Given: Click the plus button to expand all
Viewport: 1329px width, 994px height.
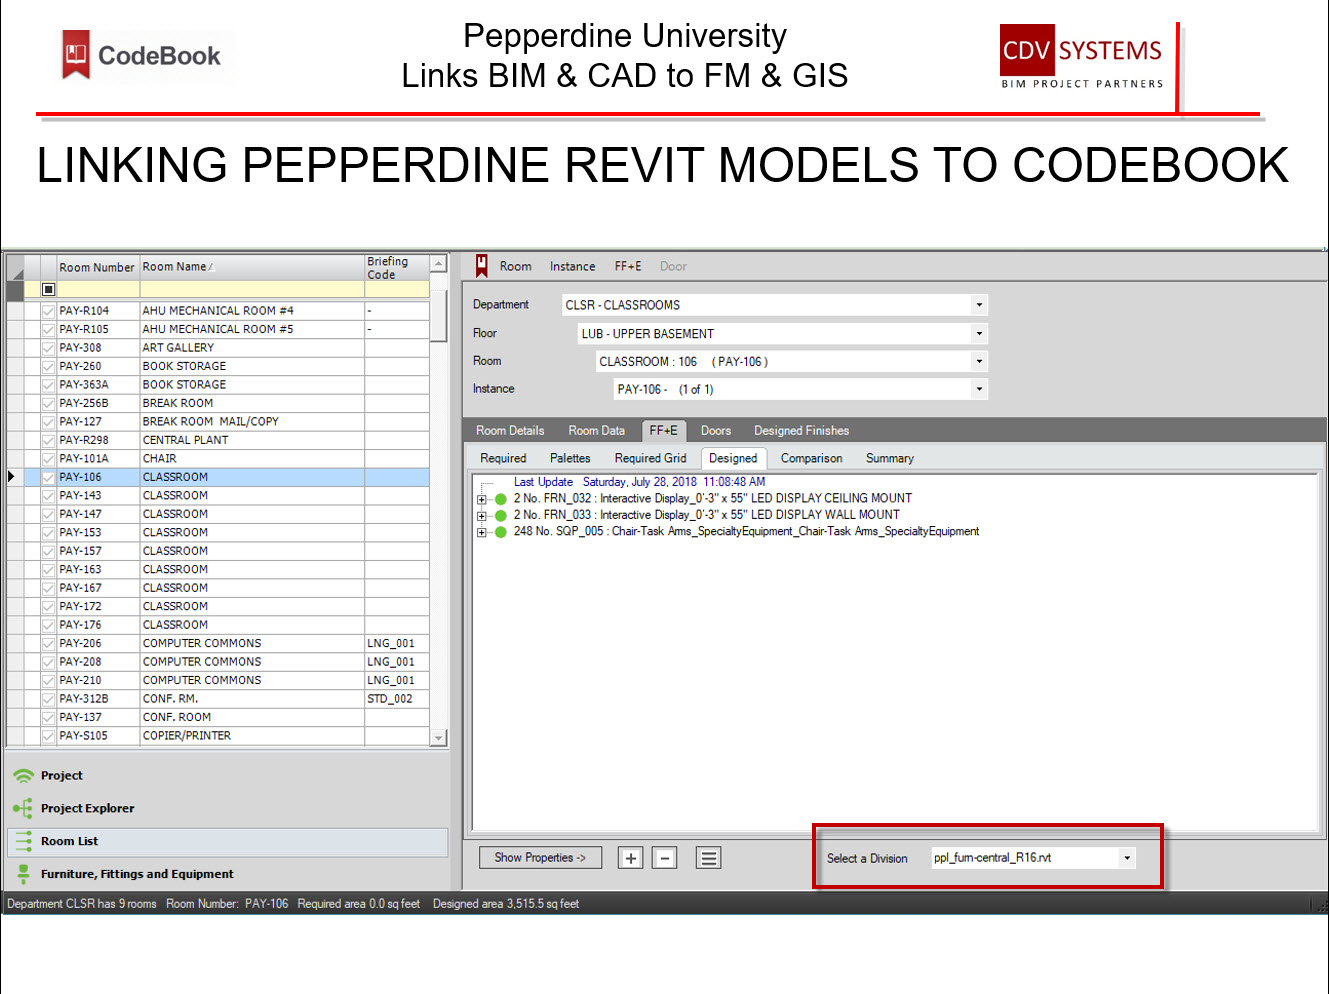Looking at the screenshot, I should [630, 858].
